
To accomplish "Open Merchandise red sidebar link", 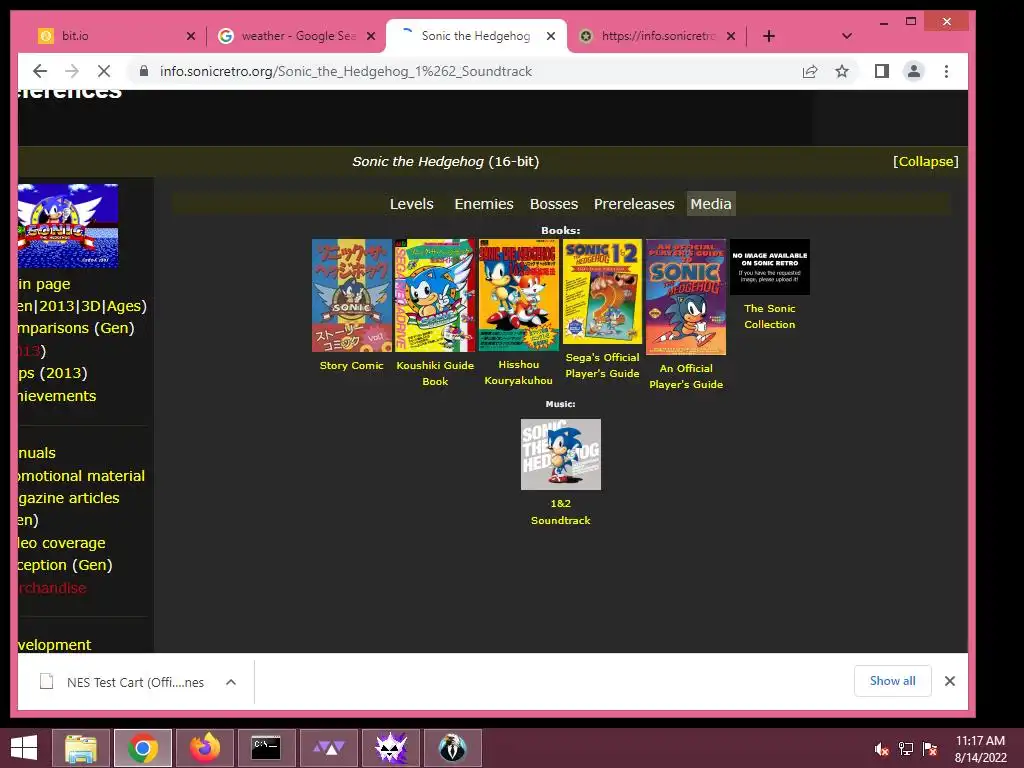I will coord(52,588).
